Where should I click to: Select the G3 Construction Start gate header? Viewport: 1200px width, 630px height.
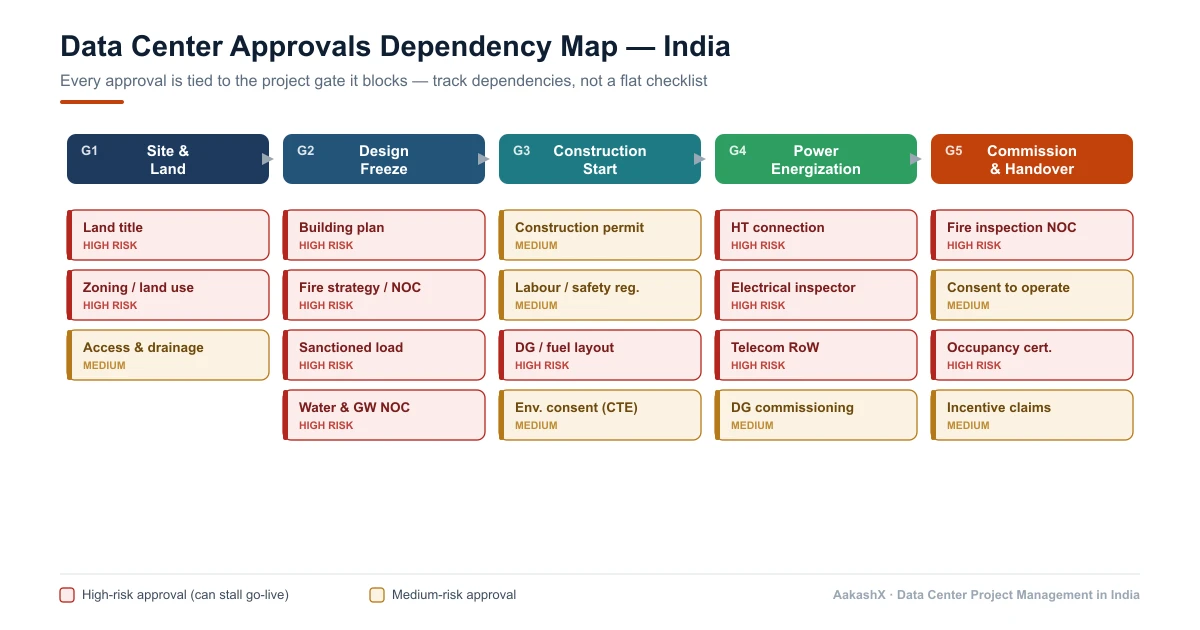point(600,159)
